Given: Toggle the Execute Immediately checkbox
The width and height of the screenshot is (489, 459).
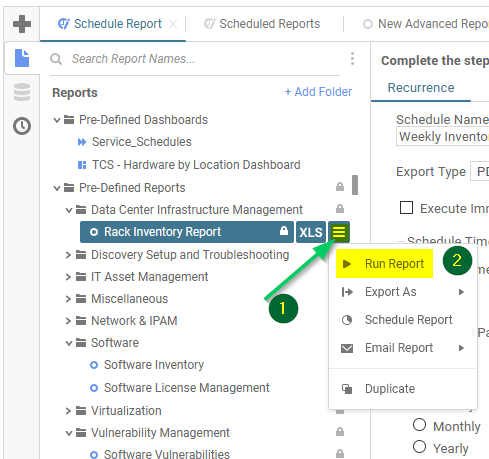Looking at the screenshot, I should click(406, 207).
